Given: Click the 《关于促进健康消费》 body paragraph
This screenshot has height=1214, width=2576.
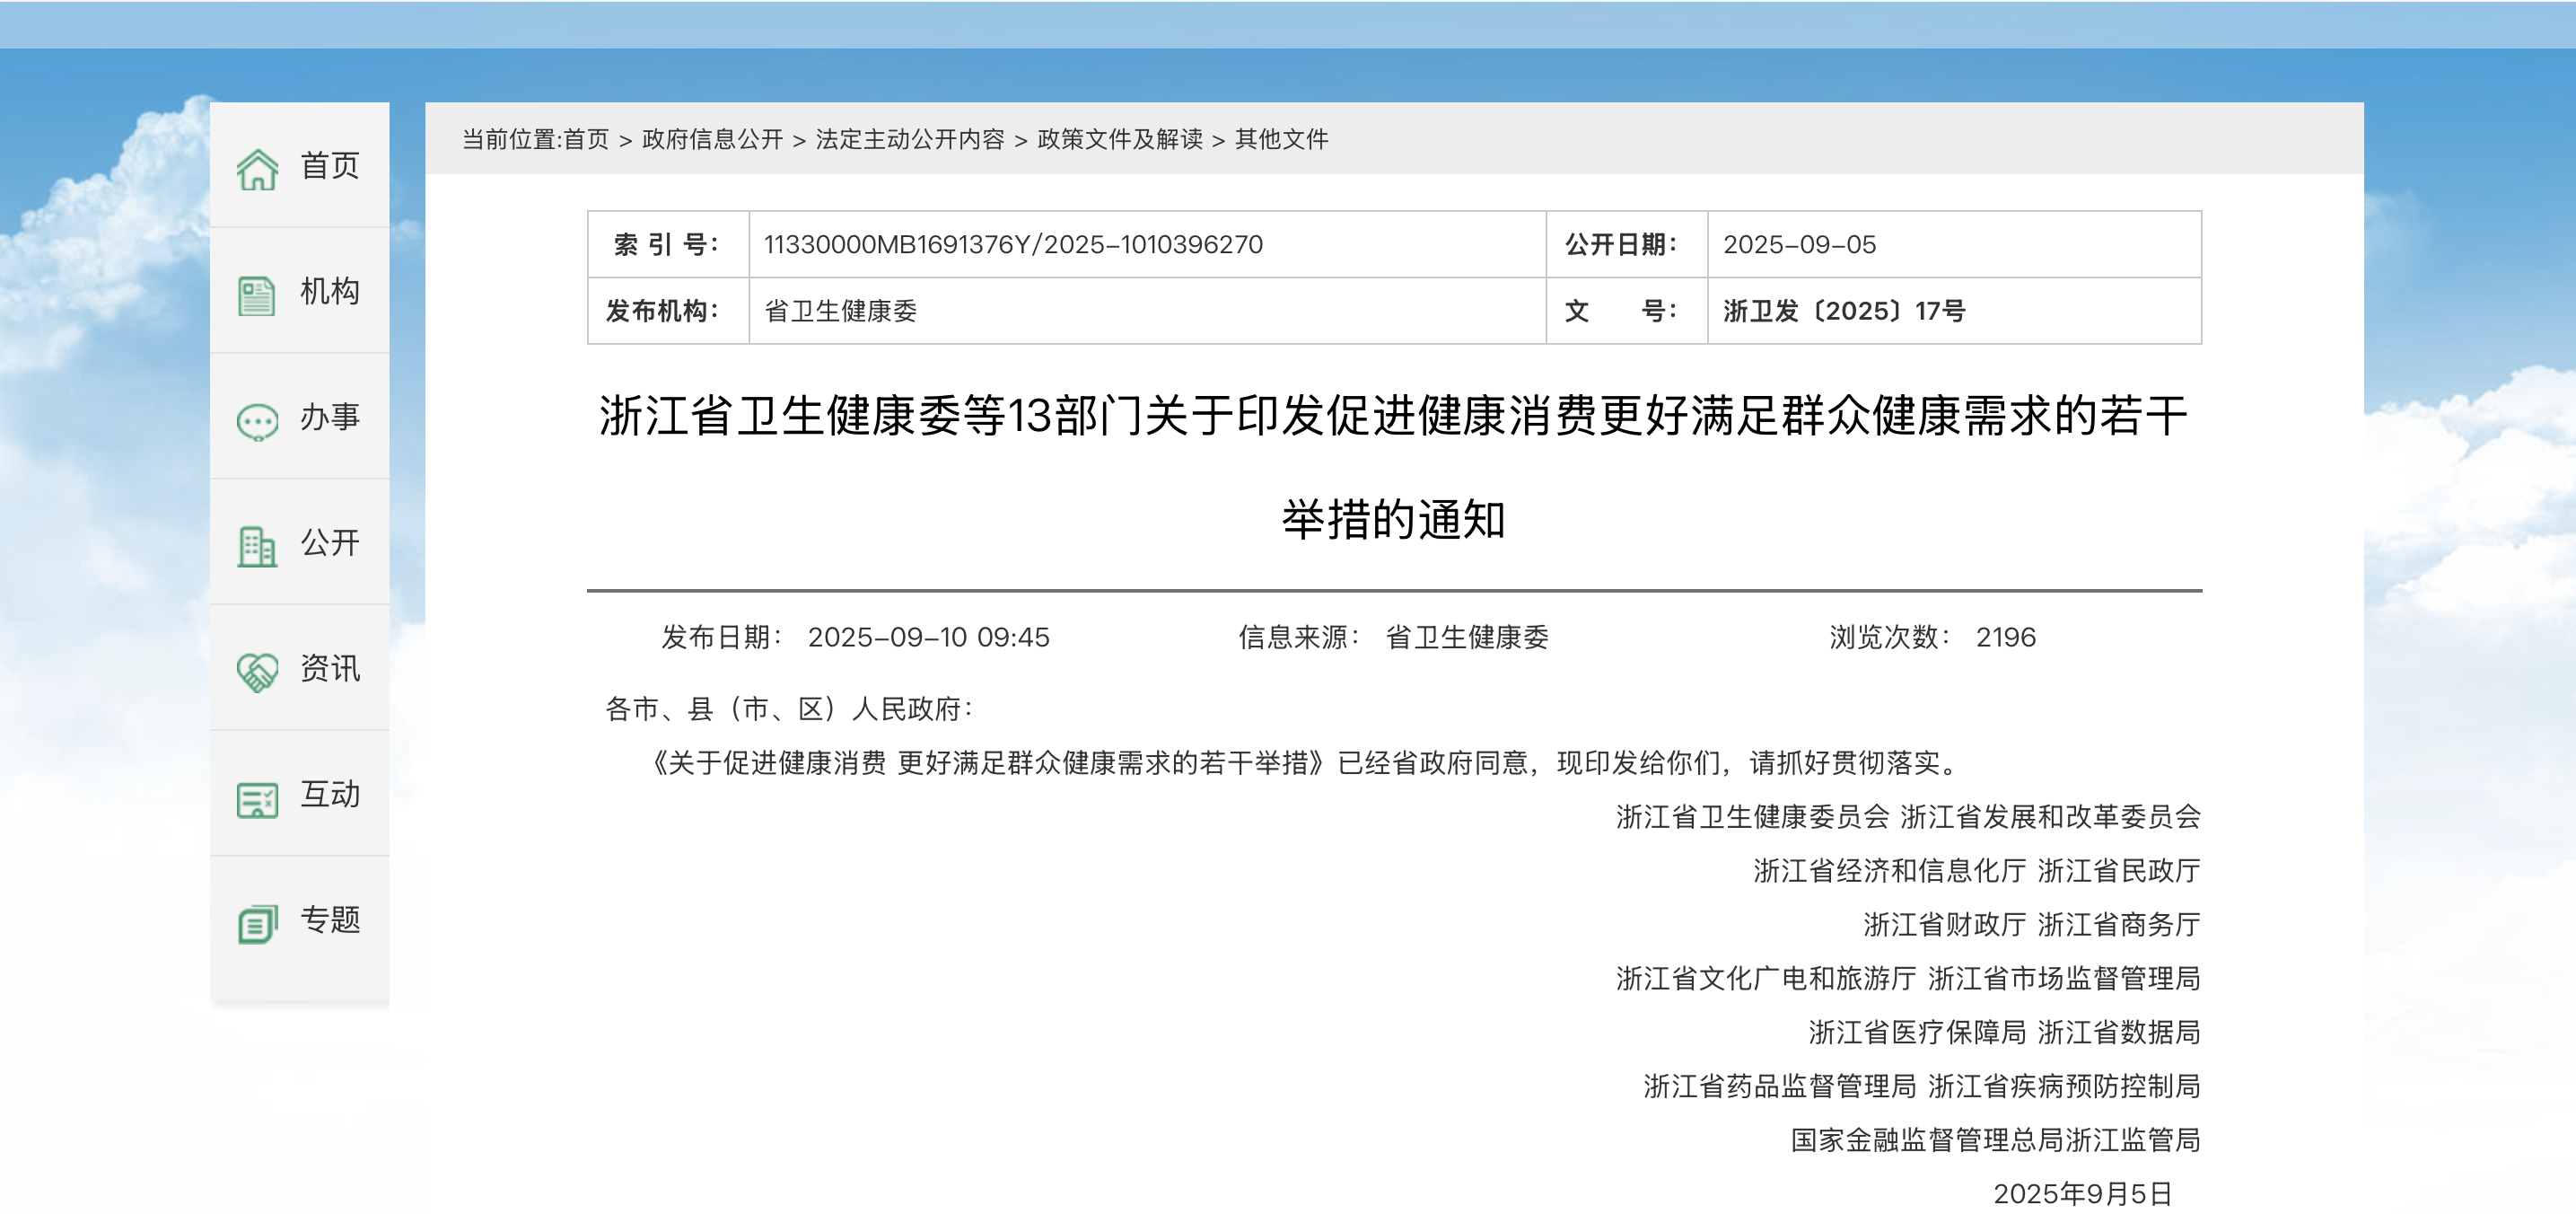Looking at the screenshot, I should (1303, 763).
